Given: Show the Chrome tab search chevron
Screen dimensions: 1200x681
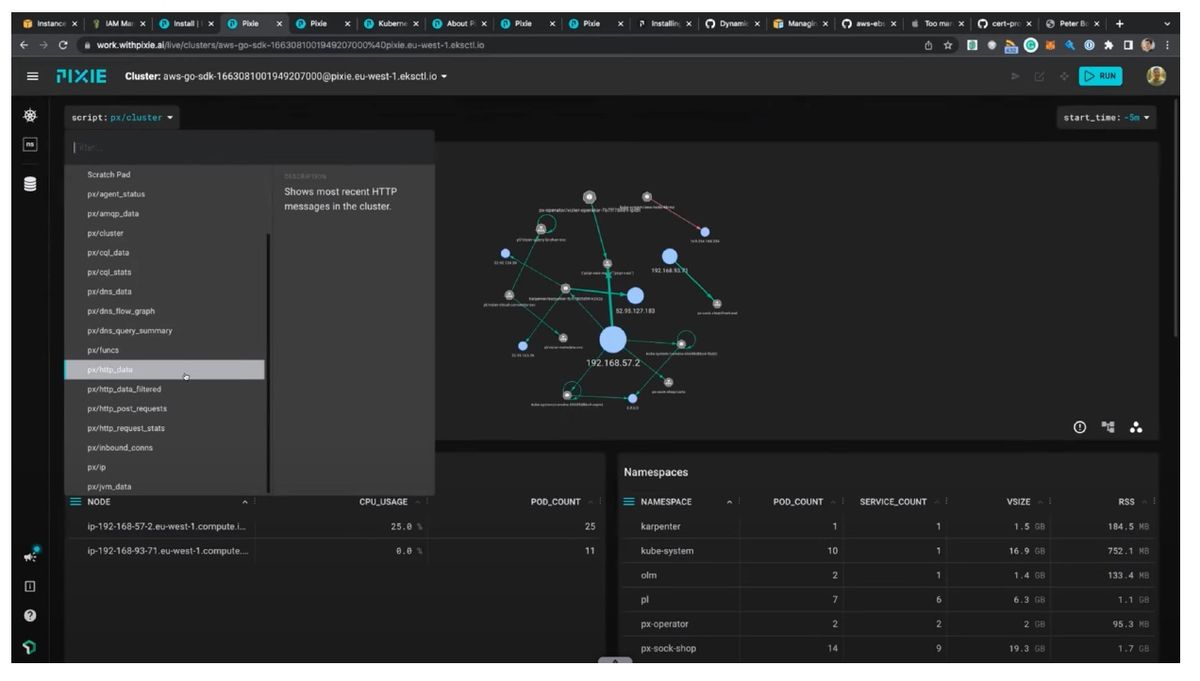Looking at the screenshot, I should [1167, 23].
